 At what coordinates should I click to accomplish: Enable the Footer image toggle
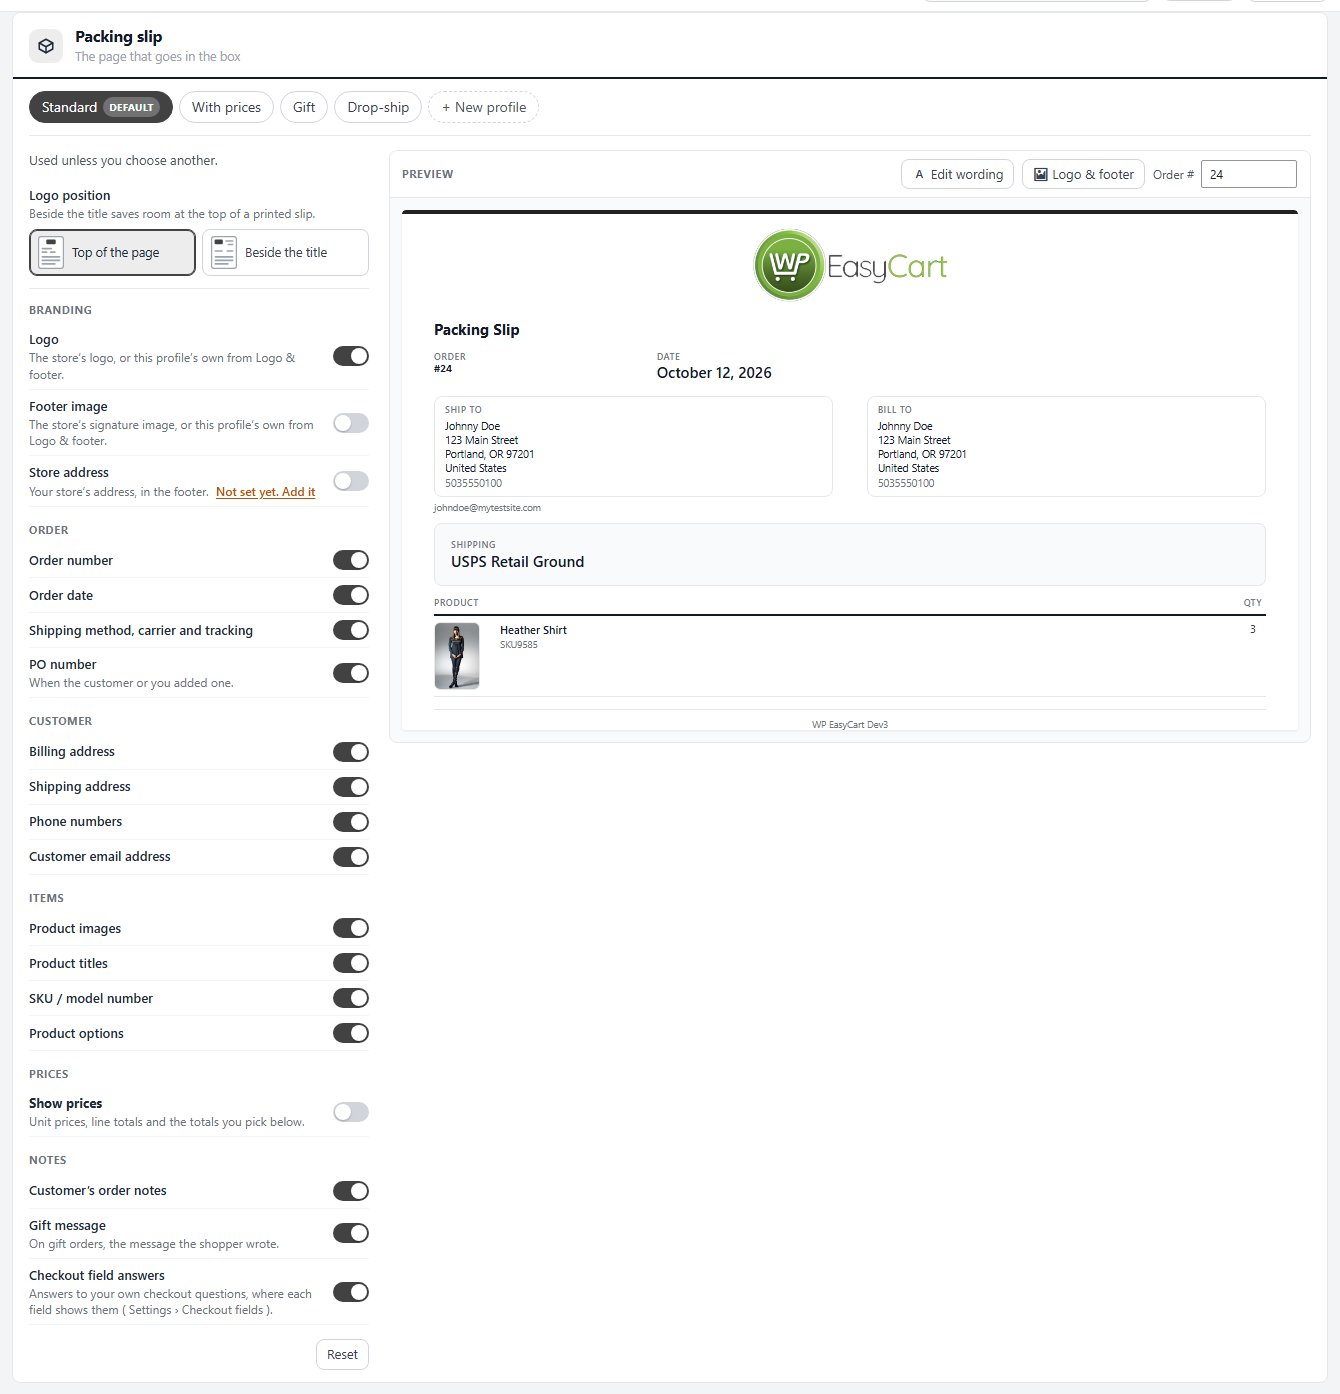click(351, 423)
